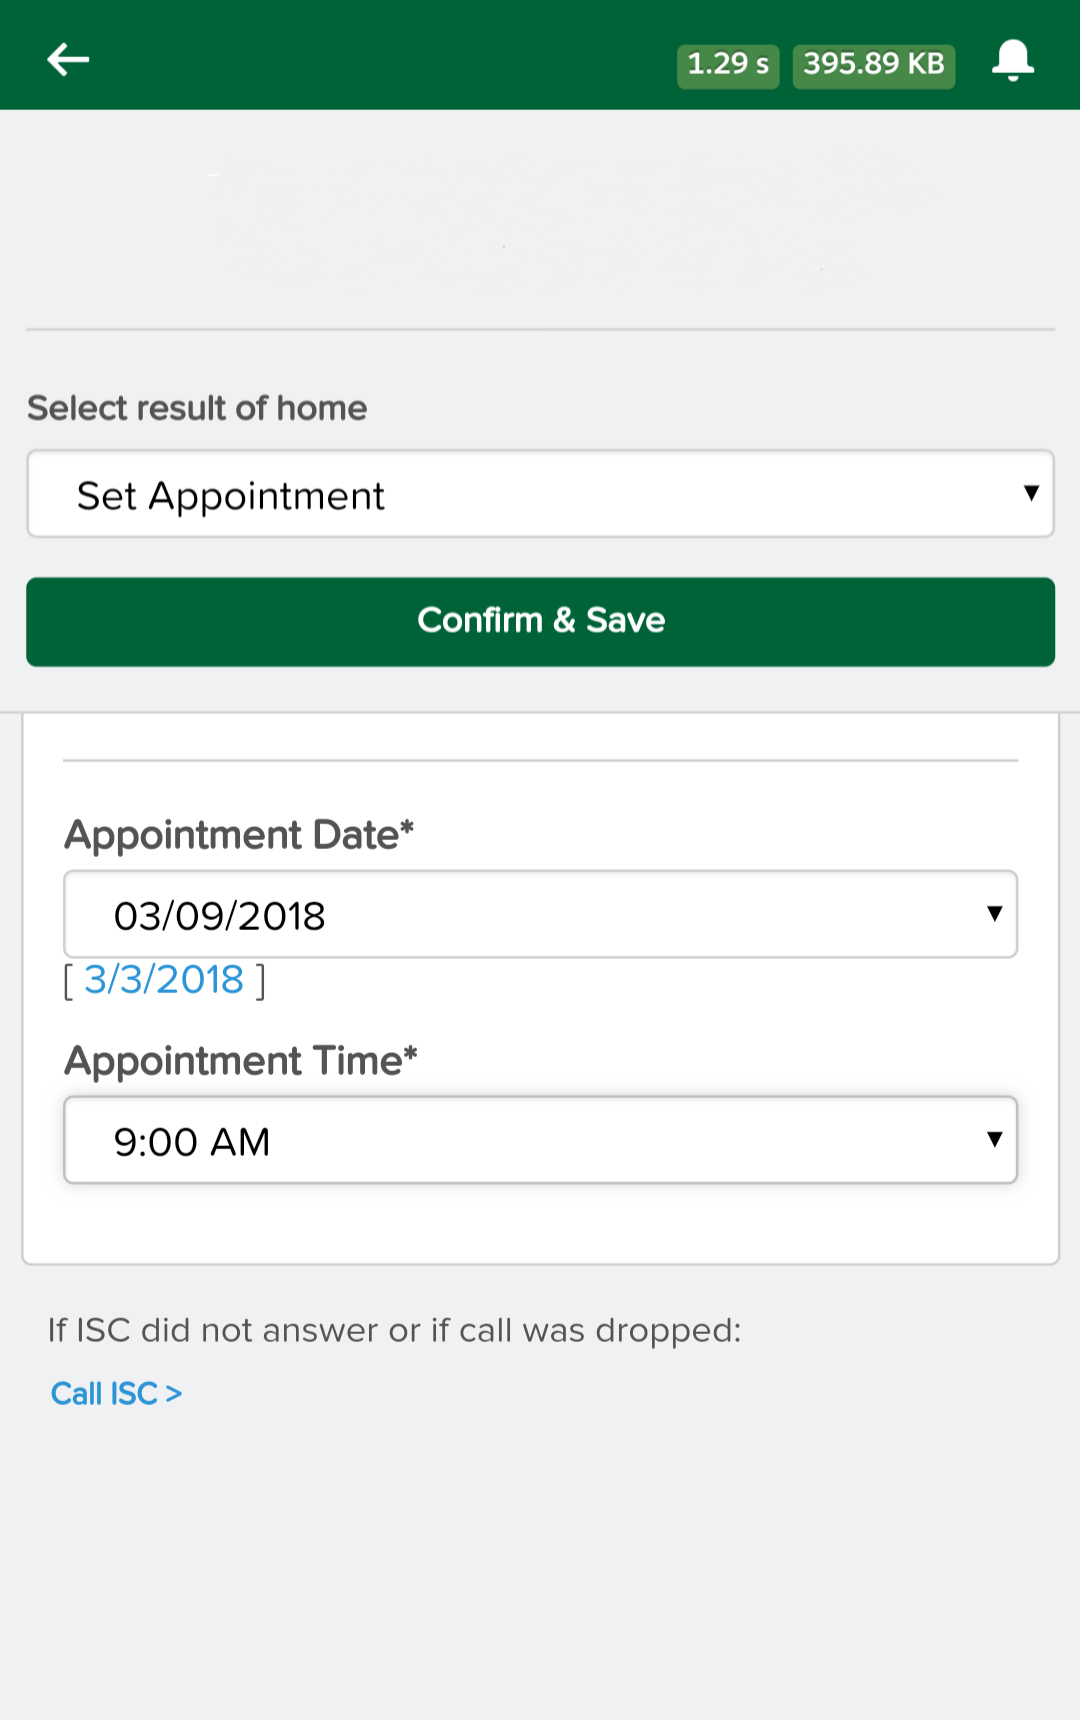Open the Set Appointment result dropdown
Image resolution: width=1080 pixels, height=1720 pixels.
tap(540, 494)
